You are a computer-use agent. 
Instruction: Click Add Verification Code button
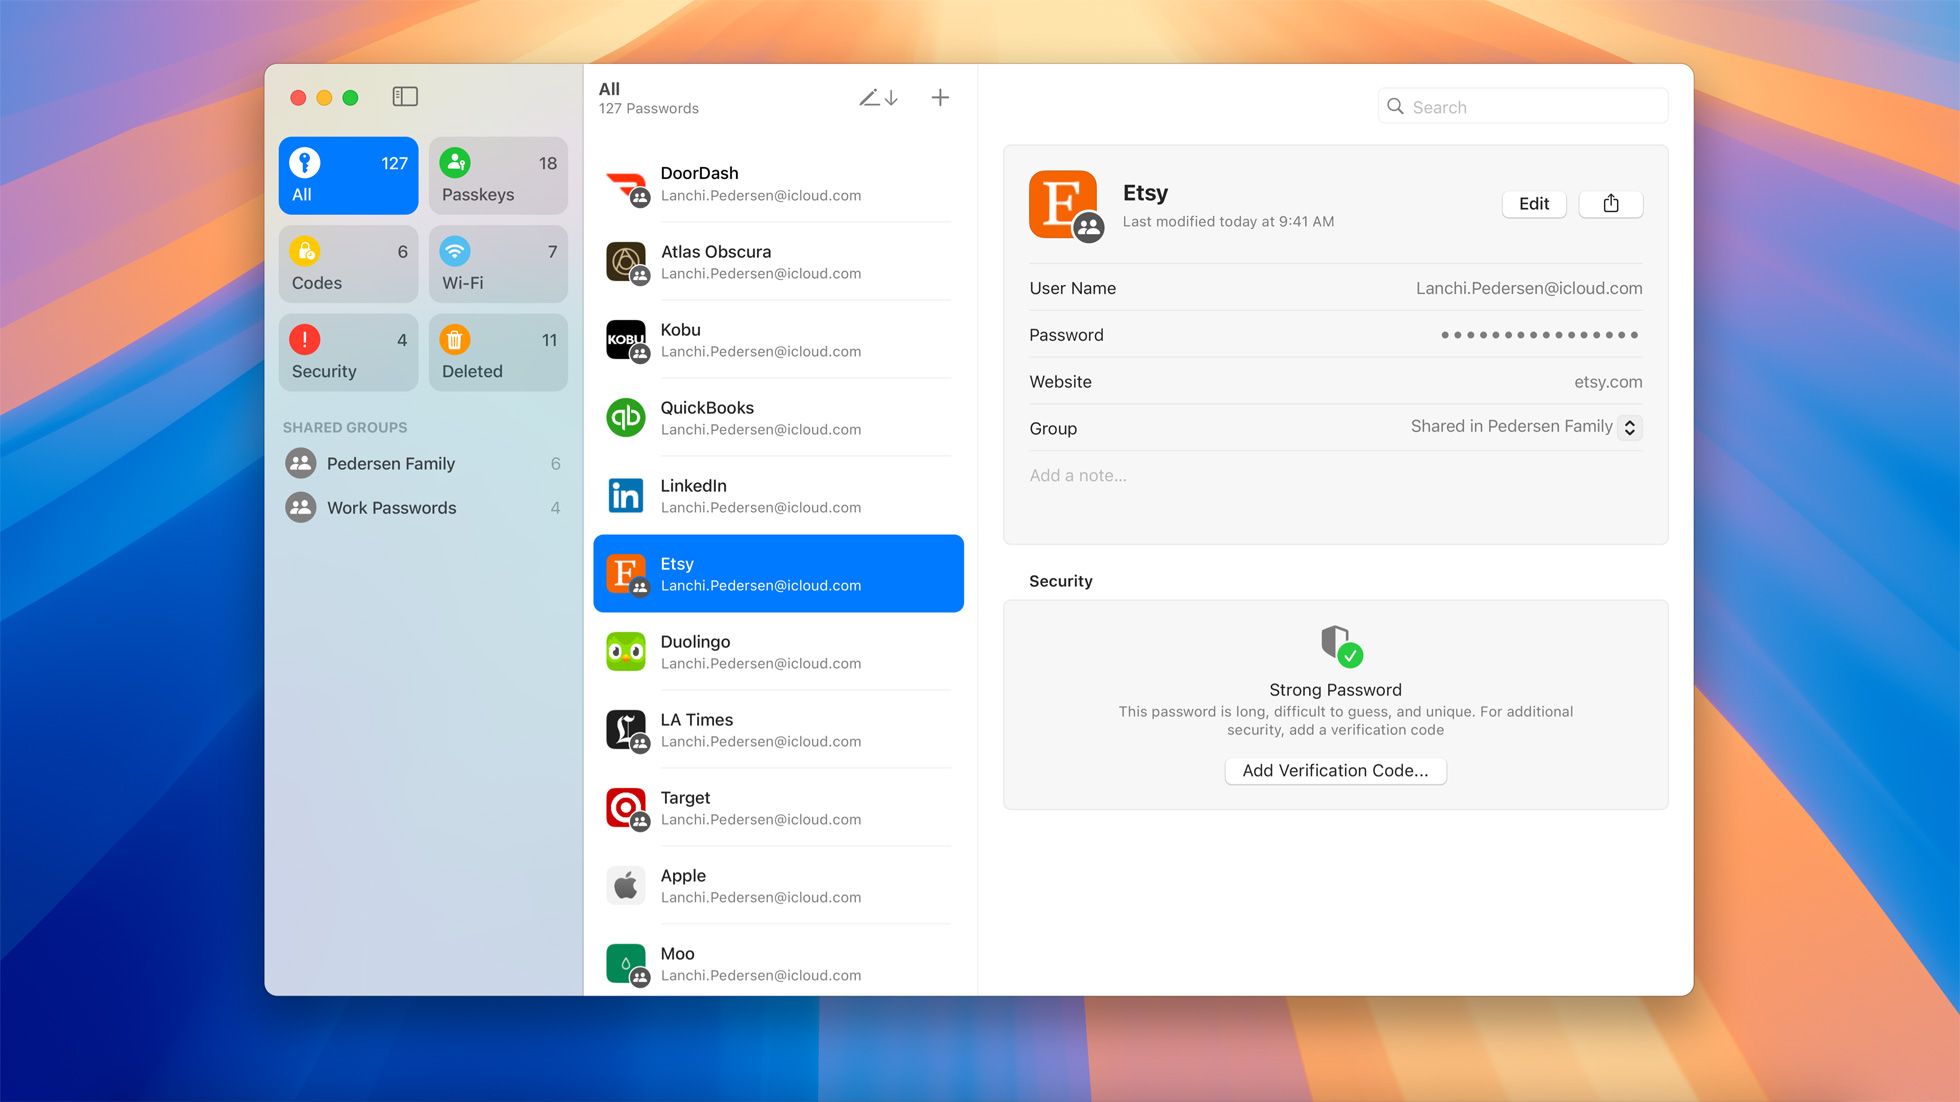tap(1334, 770)
